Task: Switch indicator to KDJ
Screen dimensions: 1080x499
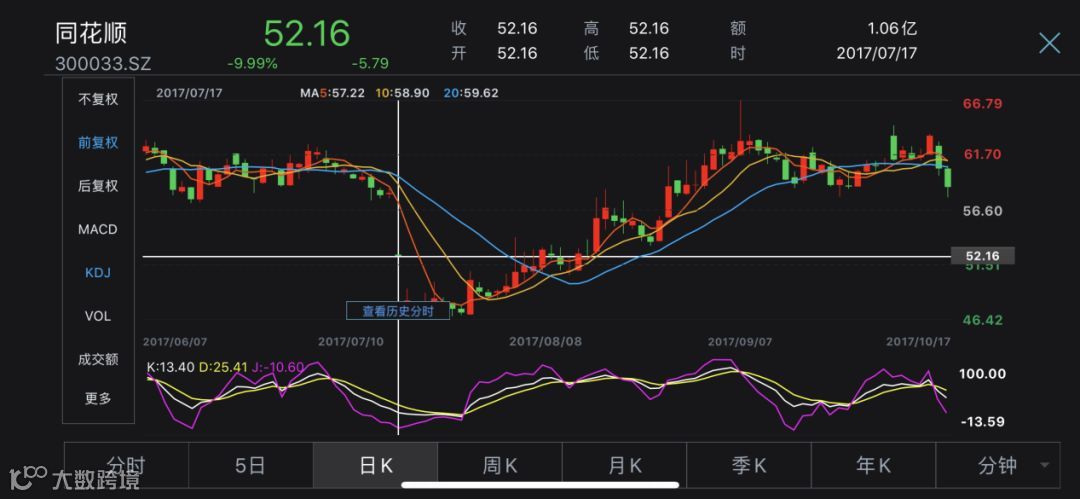Action: point(98,273)
